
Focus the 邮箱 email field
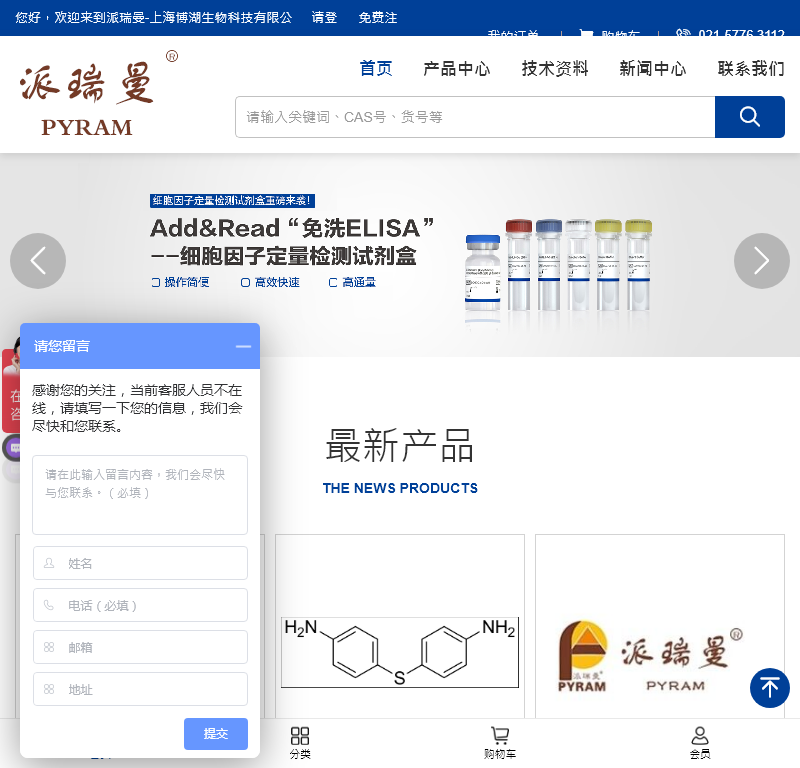pos(140,647)
